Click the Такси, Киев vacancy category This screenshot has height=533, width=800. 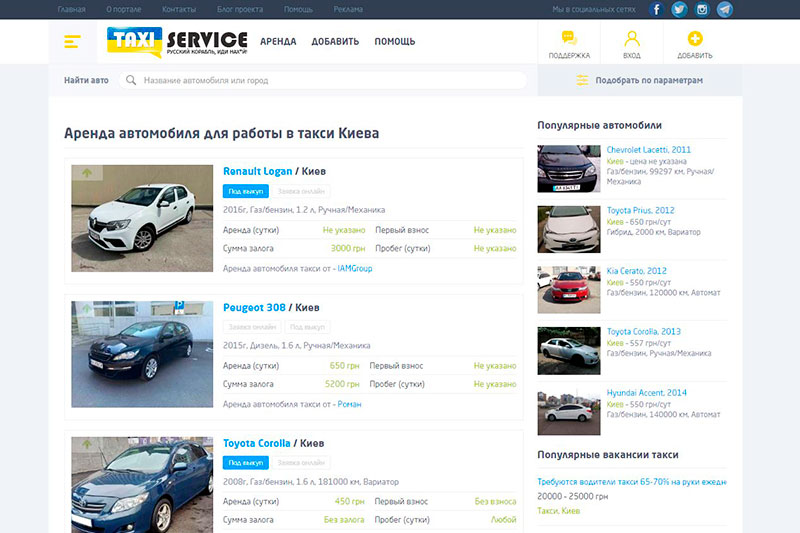558,511
